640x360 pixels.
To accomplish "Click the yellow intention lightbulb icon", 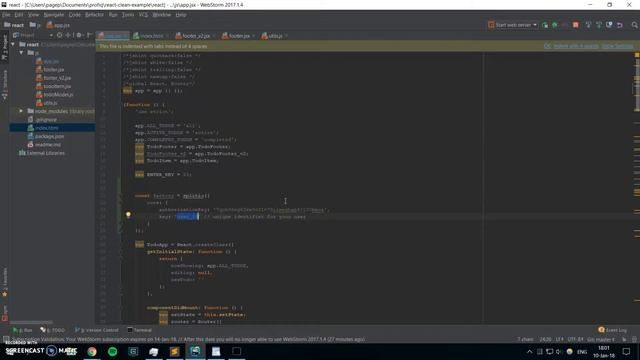I will tap(128, 214).
